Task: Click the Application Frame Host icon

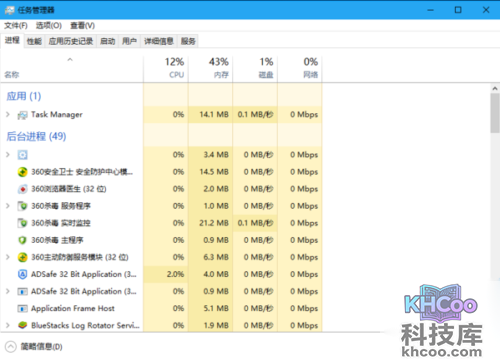Action: tap(22, 309)
